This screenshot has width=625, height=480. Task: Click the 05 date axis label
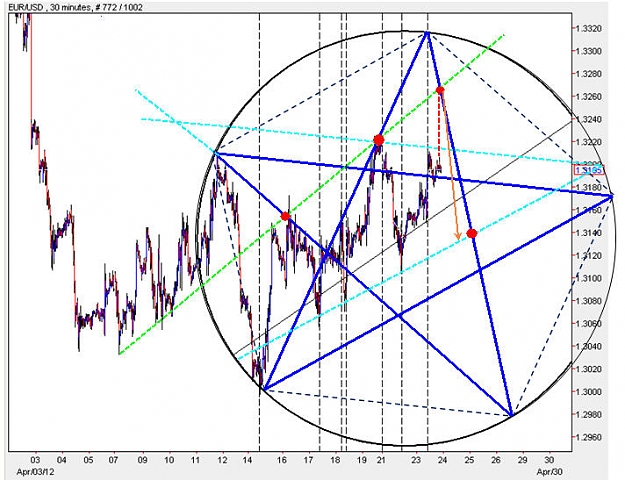point(88,460)
